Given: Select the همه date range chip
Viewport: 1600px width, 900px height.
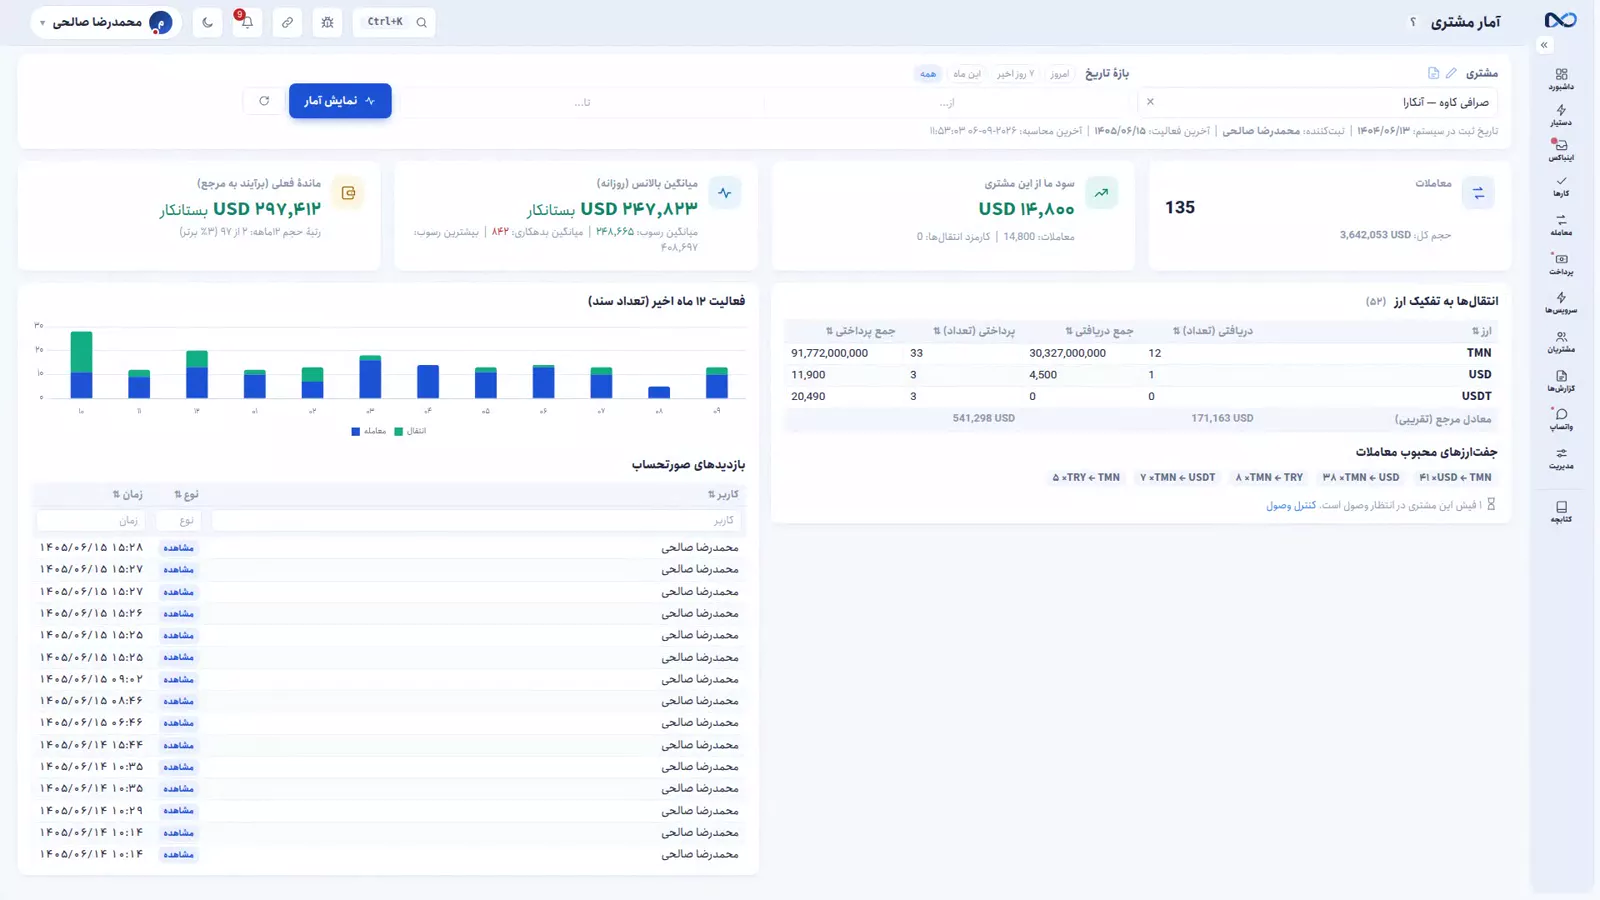Looking at the screenshot, I should pos(928,74).
